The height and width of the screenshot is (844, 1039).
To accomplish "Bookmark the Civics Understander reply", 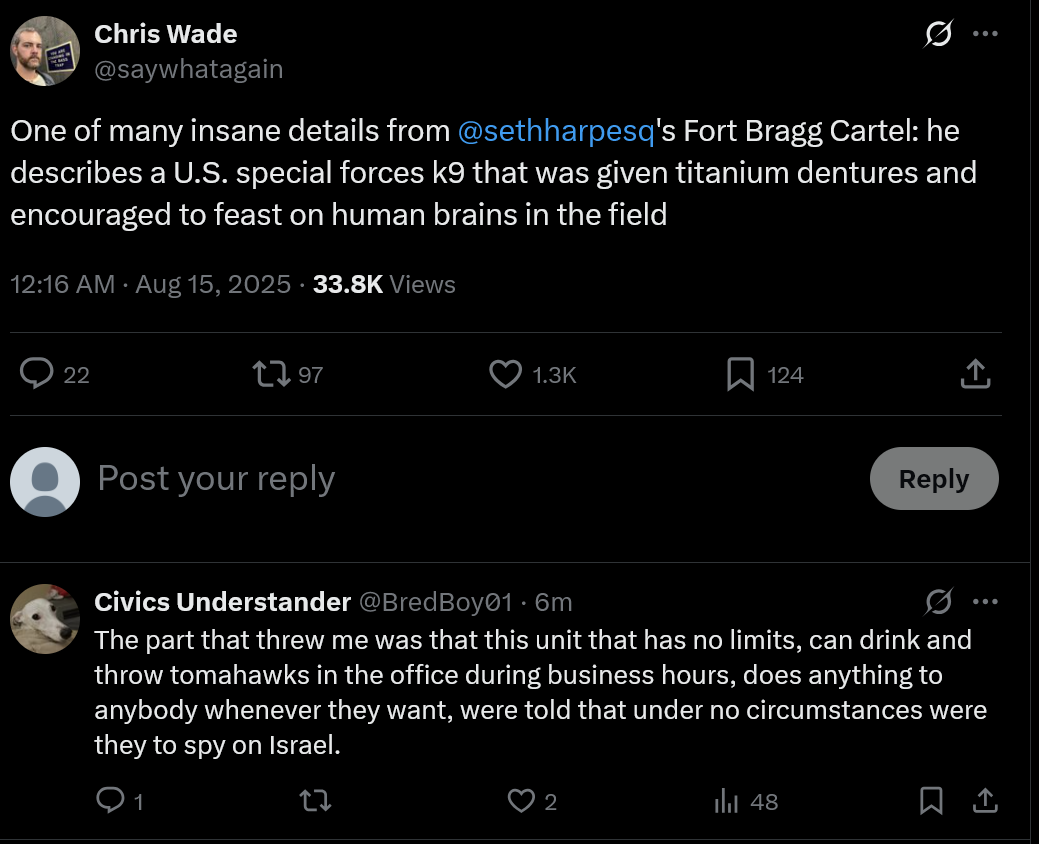I will click(x=931, y=800).
